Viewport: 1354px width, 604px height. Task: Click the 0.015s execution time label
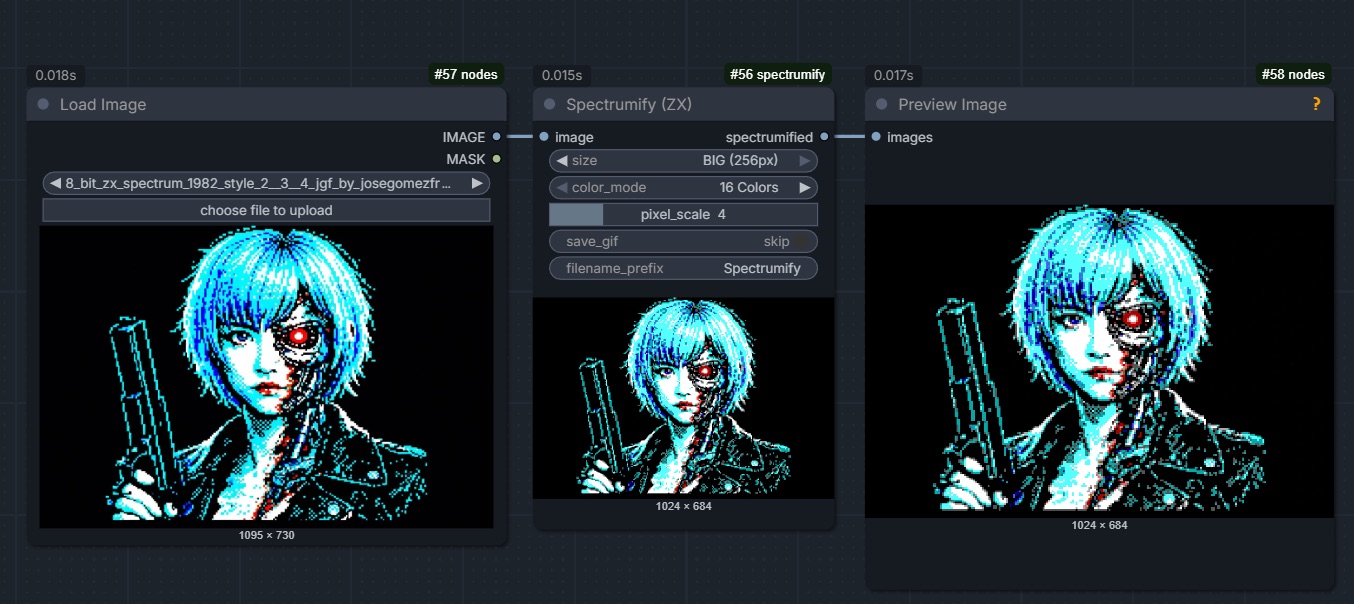[562, 75]
